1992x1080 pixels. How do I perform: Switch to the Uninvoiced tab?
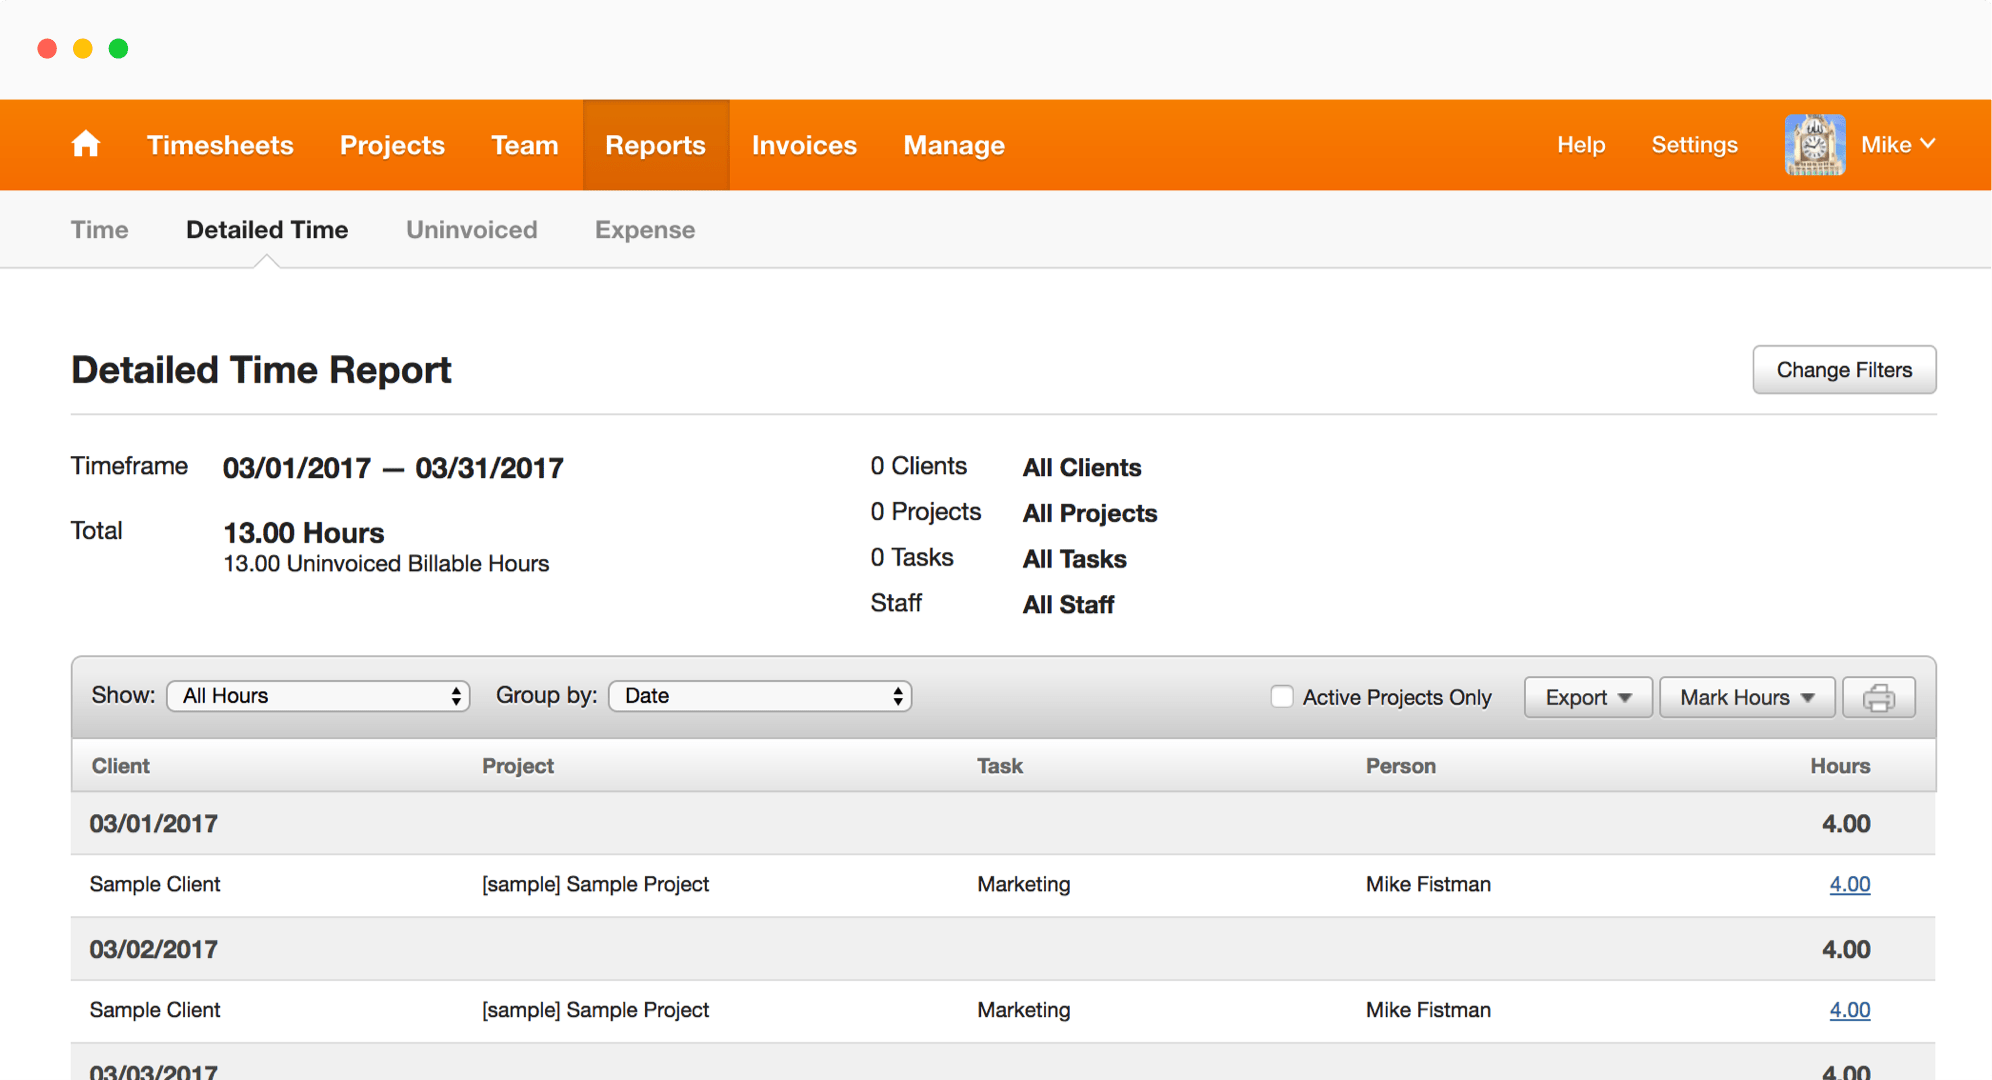471,230
